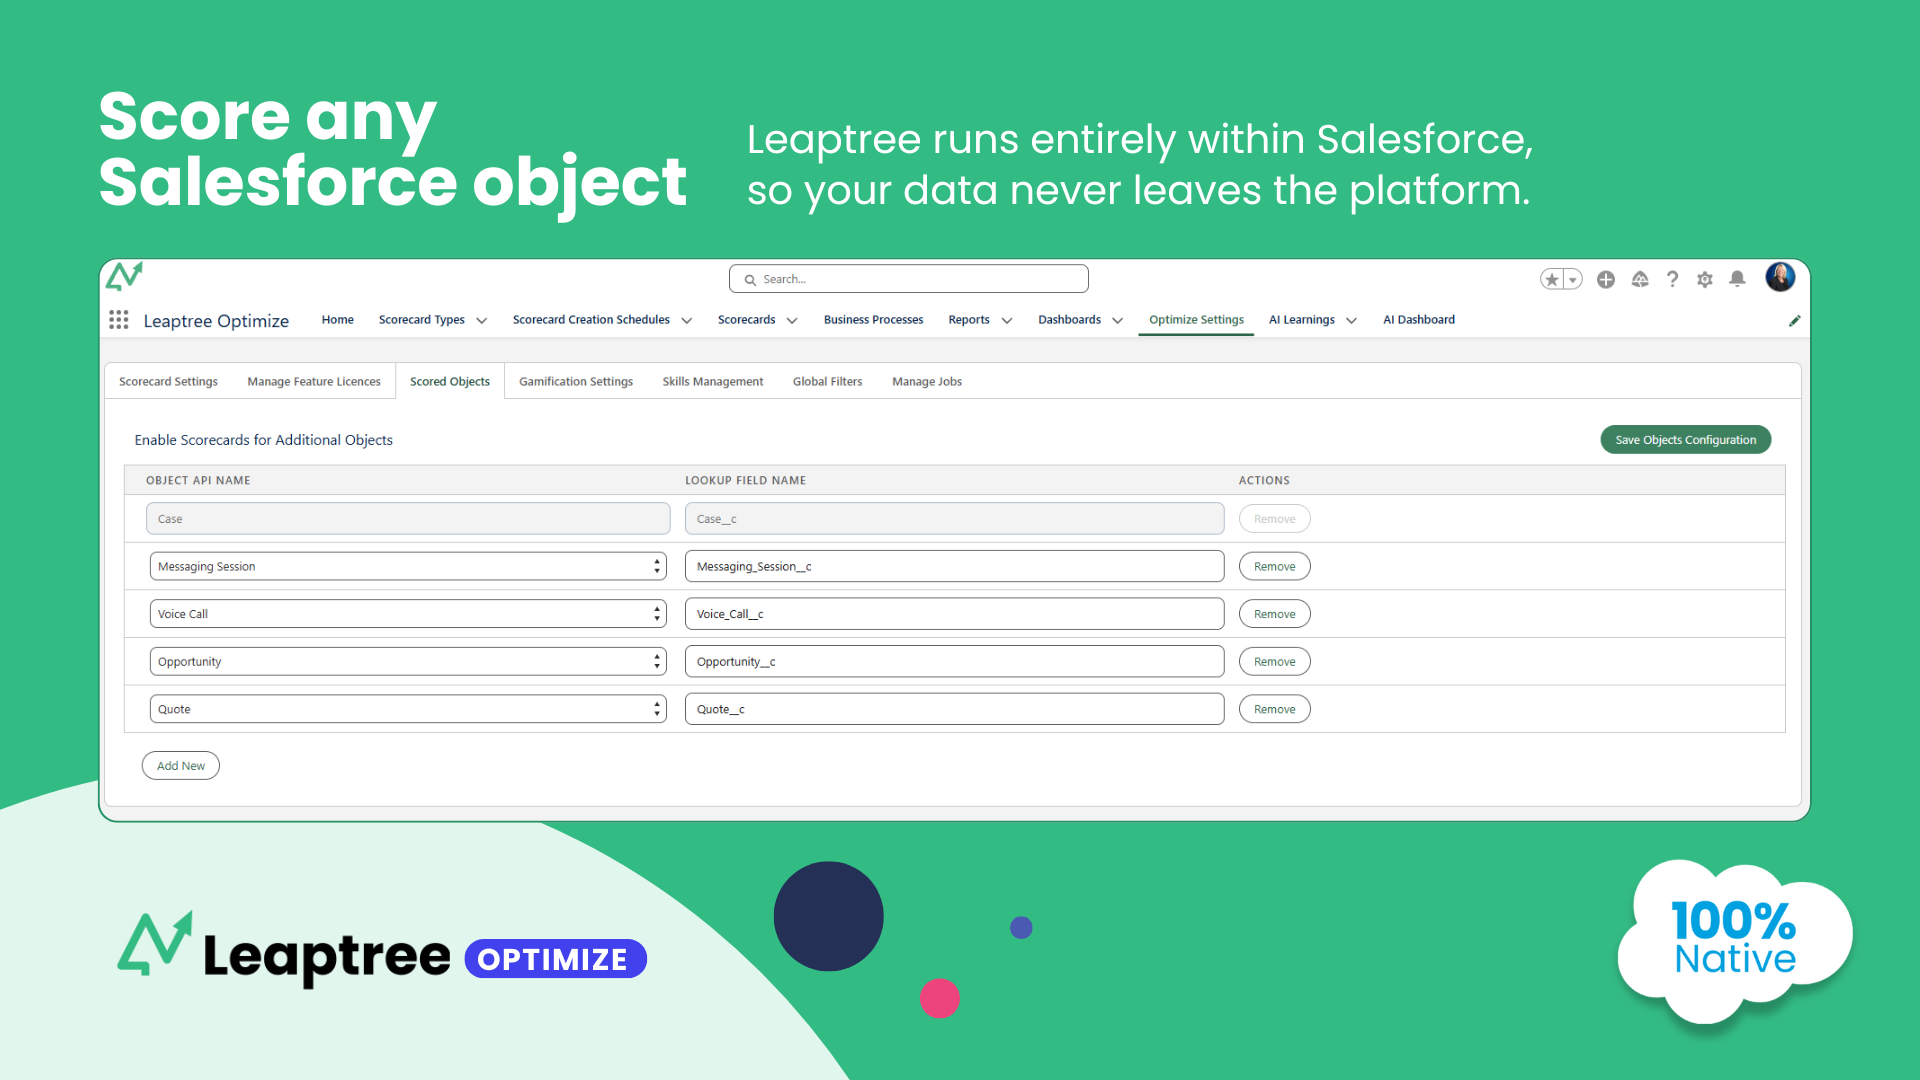Adjust the Voice Call object stepper control

(x=656, y=613)
